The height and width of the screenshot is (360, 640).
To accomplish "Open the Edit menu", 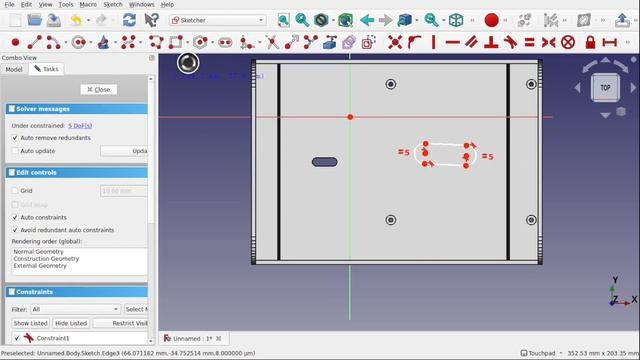I will tap(27, 4).
